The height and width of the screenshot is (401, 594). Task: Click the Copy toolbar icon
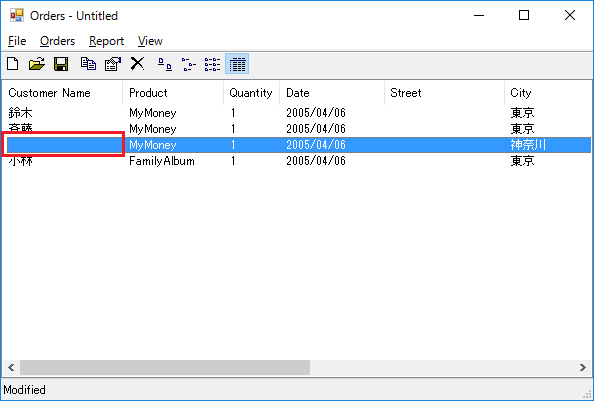click(88, 64)
